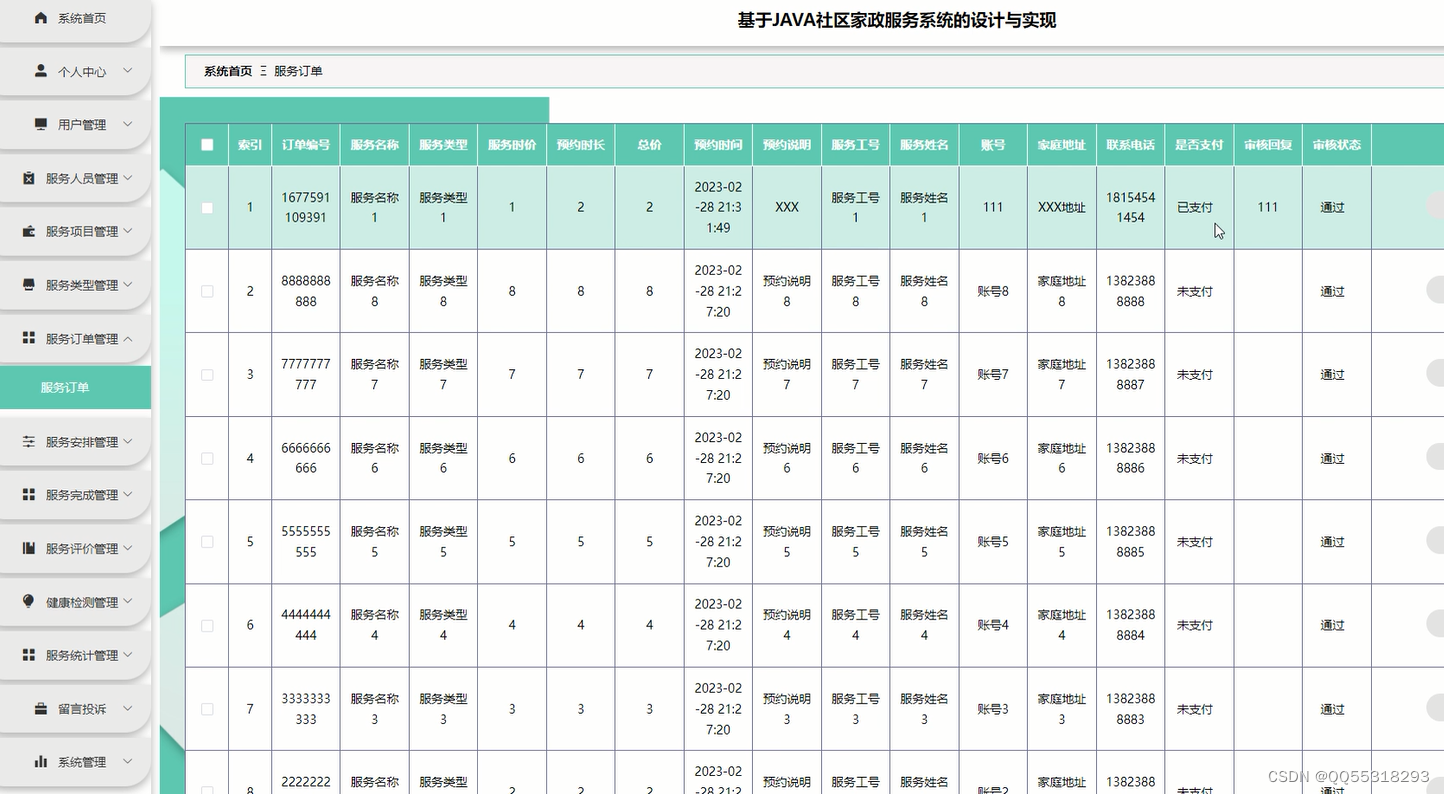This screenshot has width=1444, height=794.
Task: Click the clipboard icon for 服务人员管理
Action: coord(29,178)
